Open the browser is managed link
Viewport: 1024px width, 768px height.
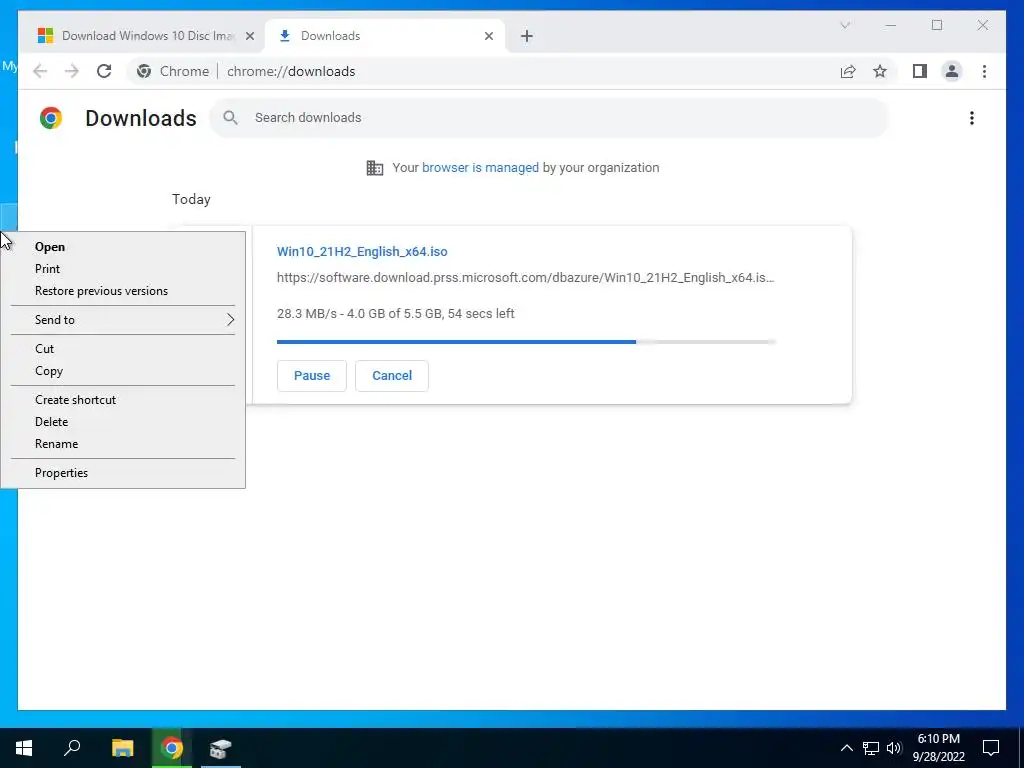coord(480,168)
